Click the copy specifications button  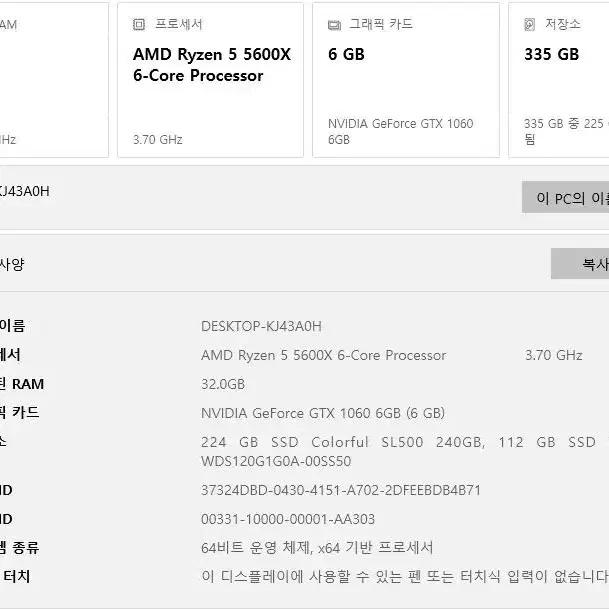(x=580, y=264)
